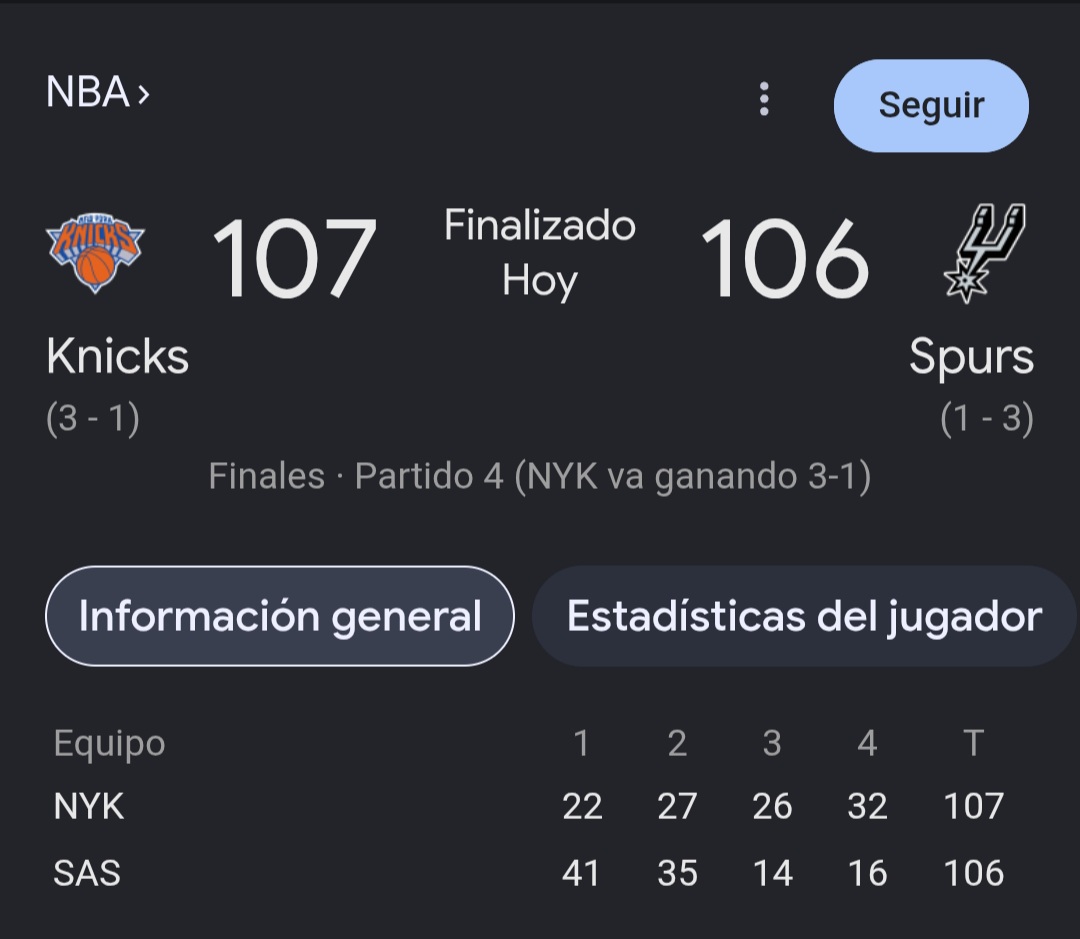Click the Spurs 1 - 3 record text
Viewport: 1080px width, 939px height.
(987, 418)
